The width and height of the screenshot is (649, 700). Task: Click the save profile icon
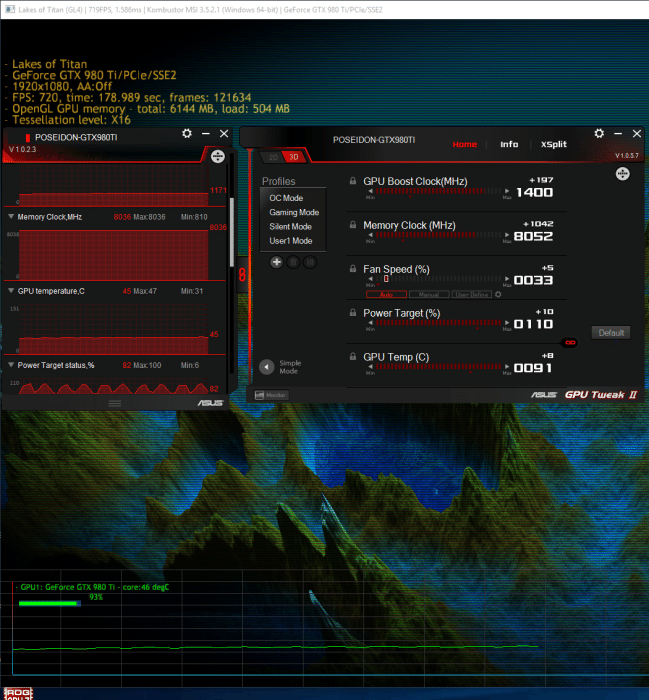pyautogui.click(x=310, y=262)
